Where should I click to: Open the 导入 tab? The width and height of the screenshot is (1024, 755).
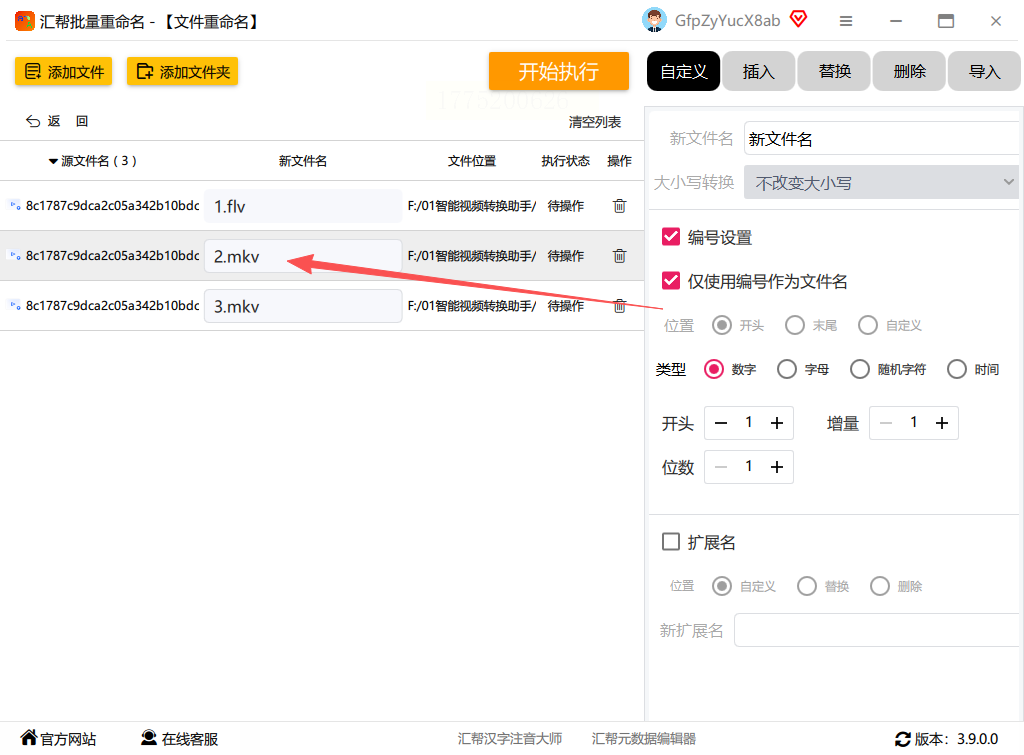(984, 71)
